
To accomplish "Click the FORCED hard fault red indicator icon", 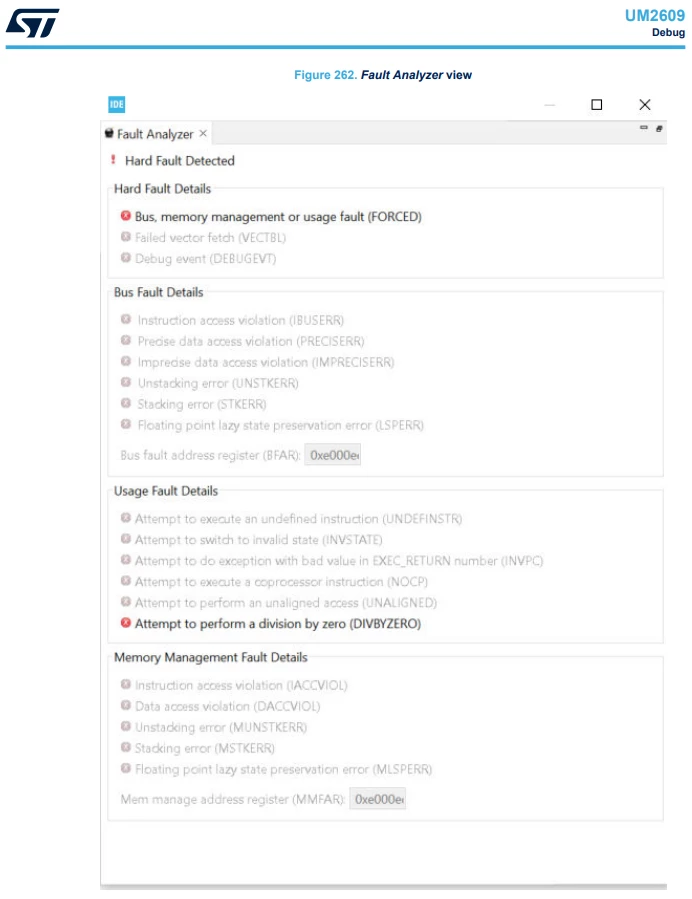I will click(126, 216).
